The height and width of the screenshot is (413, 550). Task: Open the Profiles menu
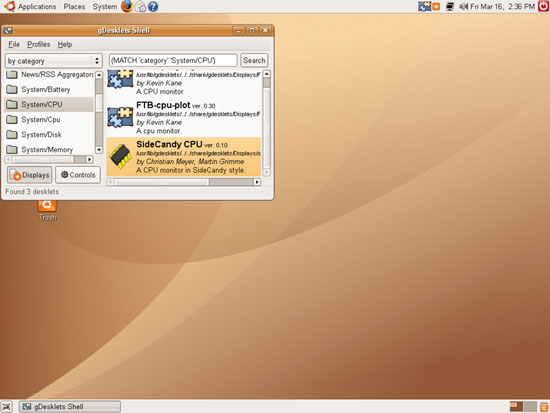(x=39, y=44)
